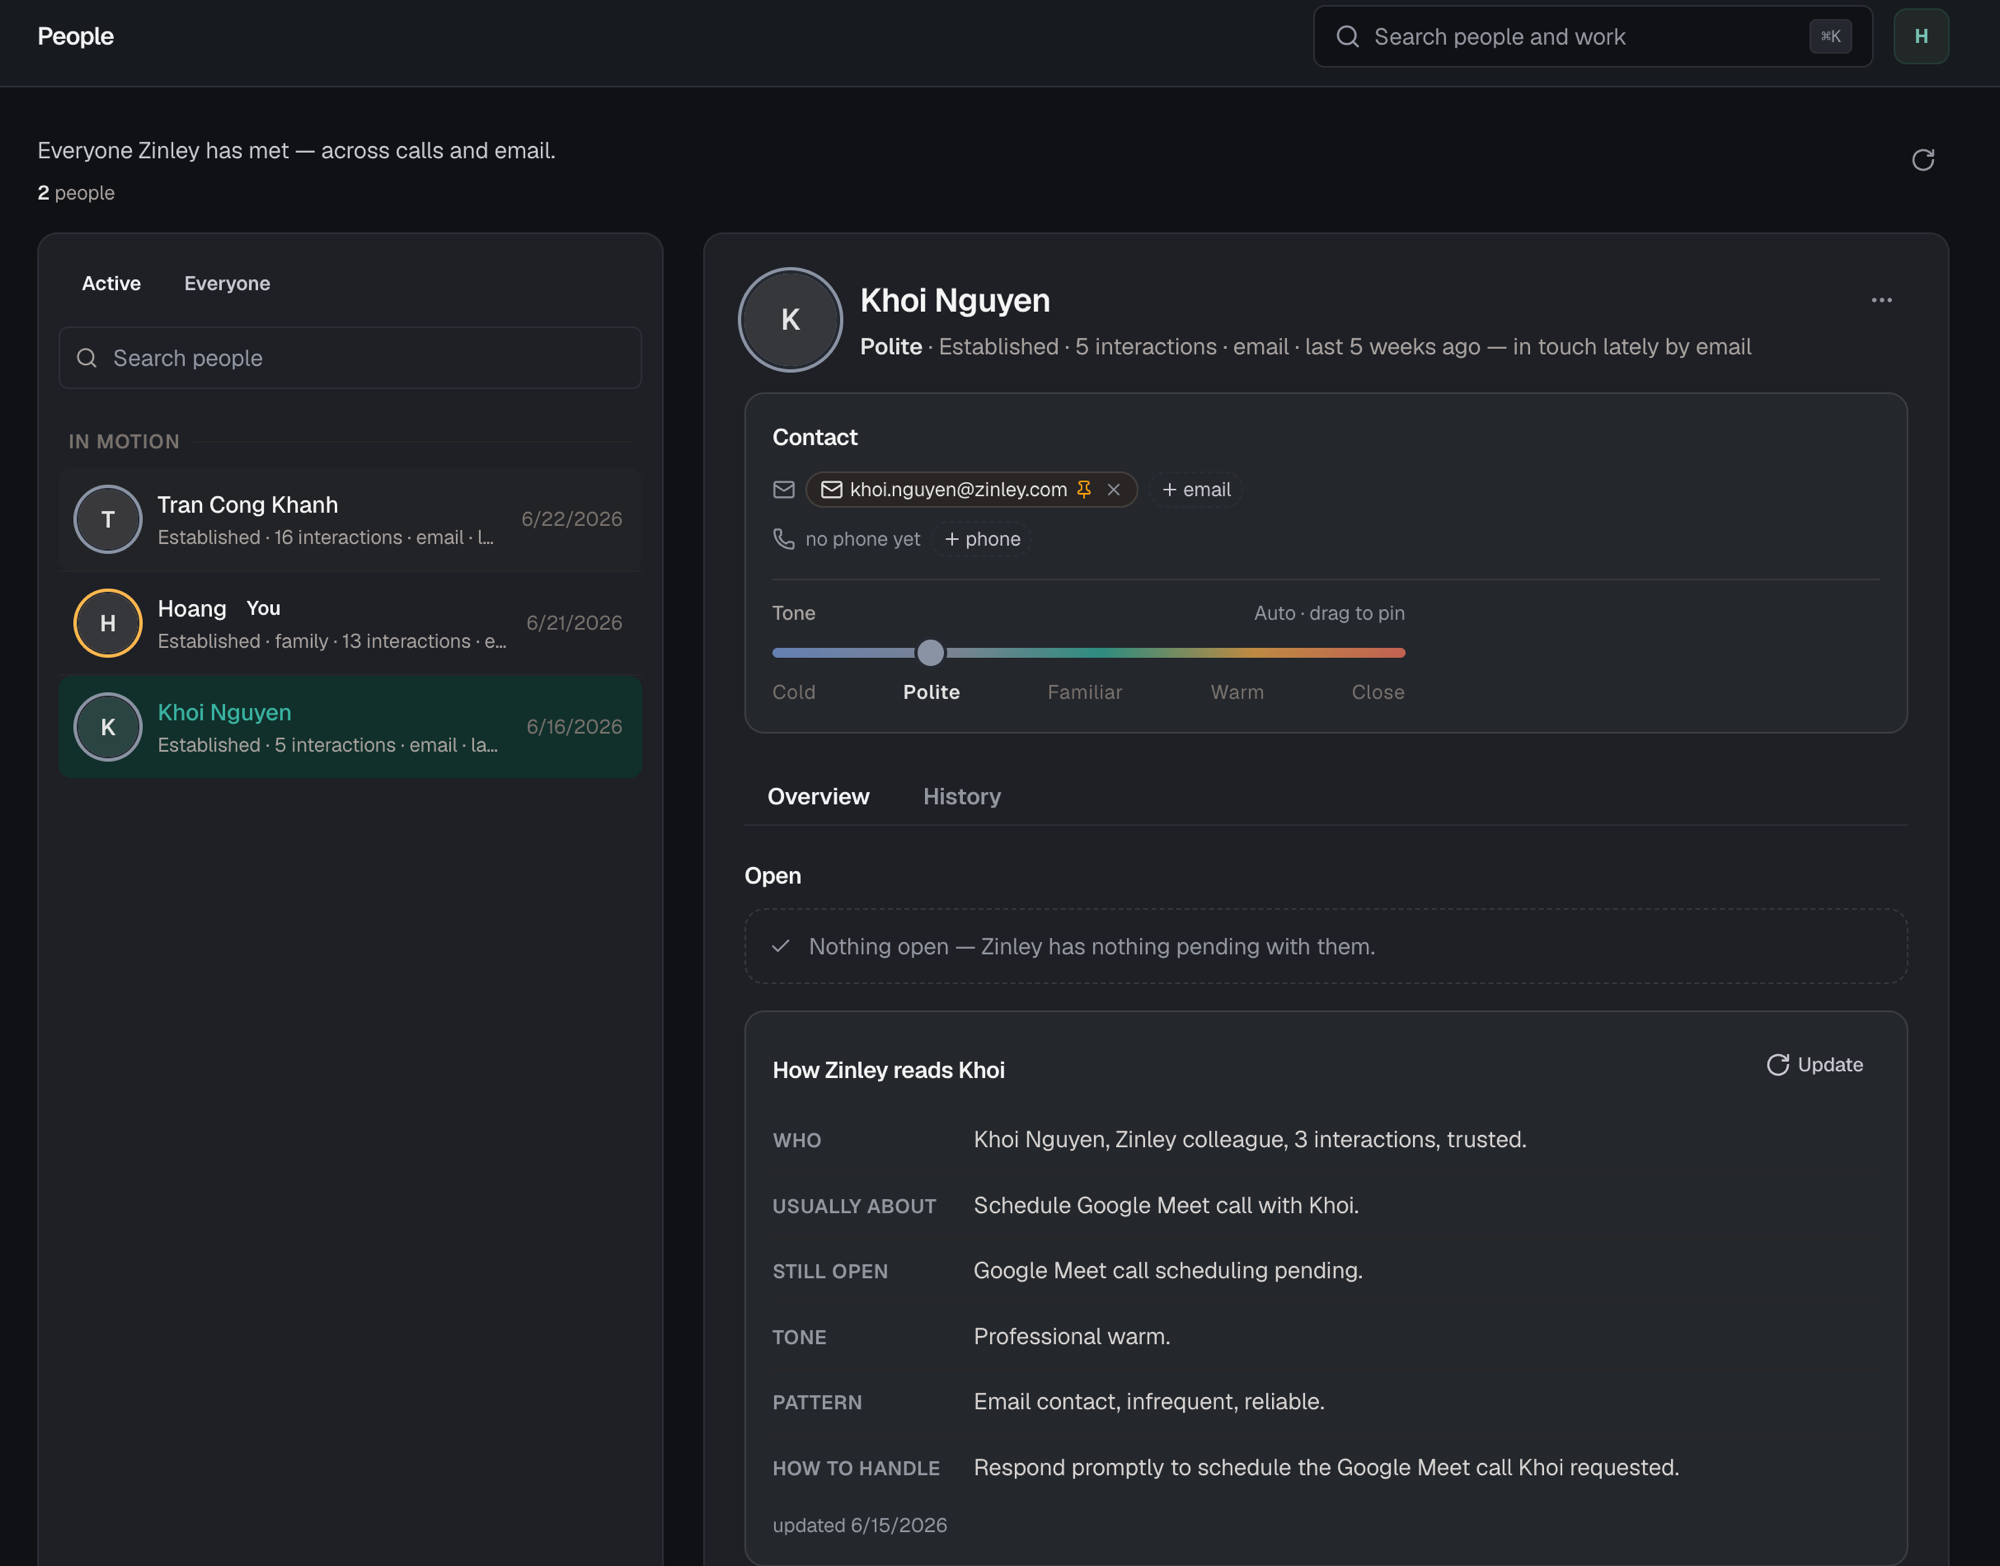
Task: Select the Active filter tab
Action: (x=111, y=284)
